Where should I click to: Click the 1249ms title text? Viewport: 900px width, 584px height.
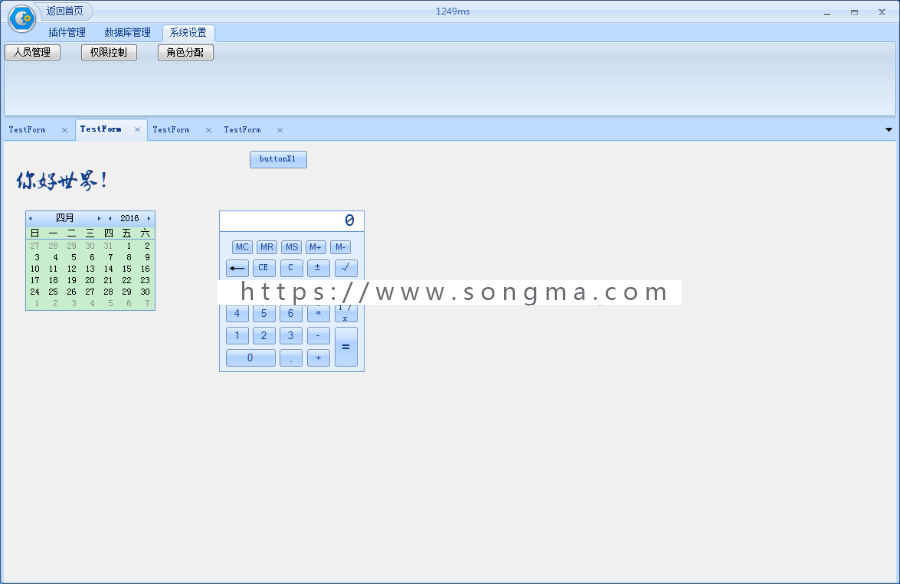click(453, 11)
